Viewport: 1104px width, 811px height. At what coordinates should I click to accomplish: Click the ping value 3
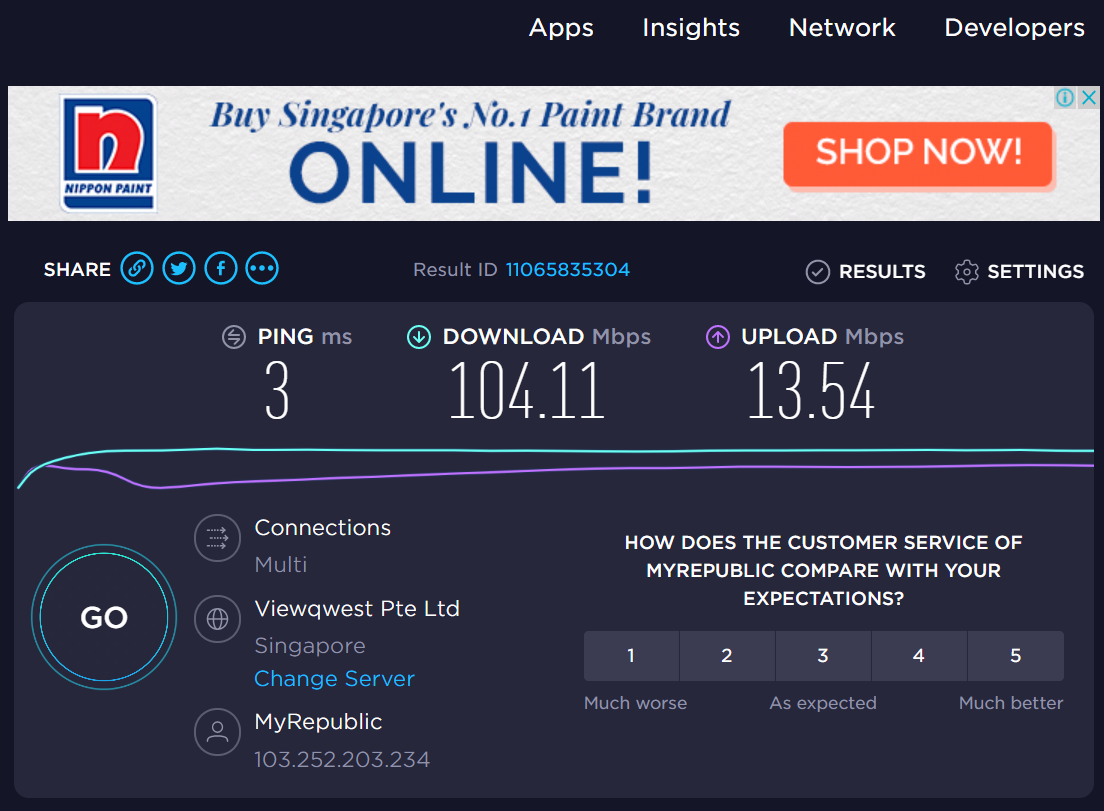coord(277,391)
